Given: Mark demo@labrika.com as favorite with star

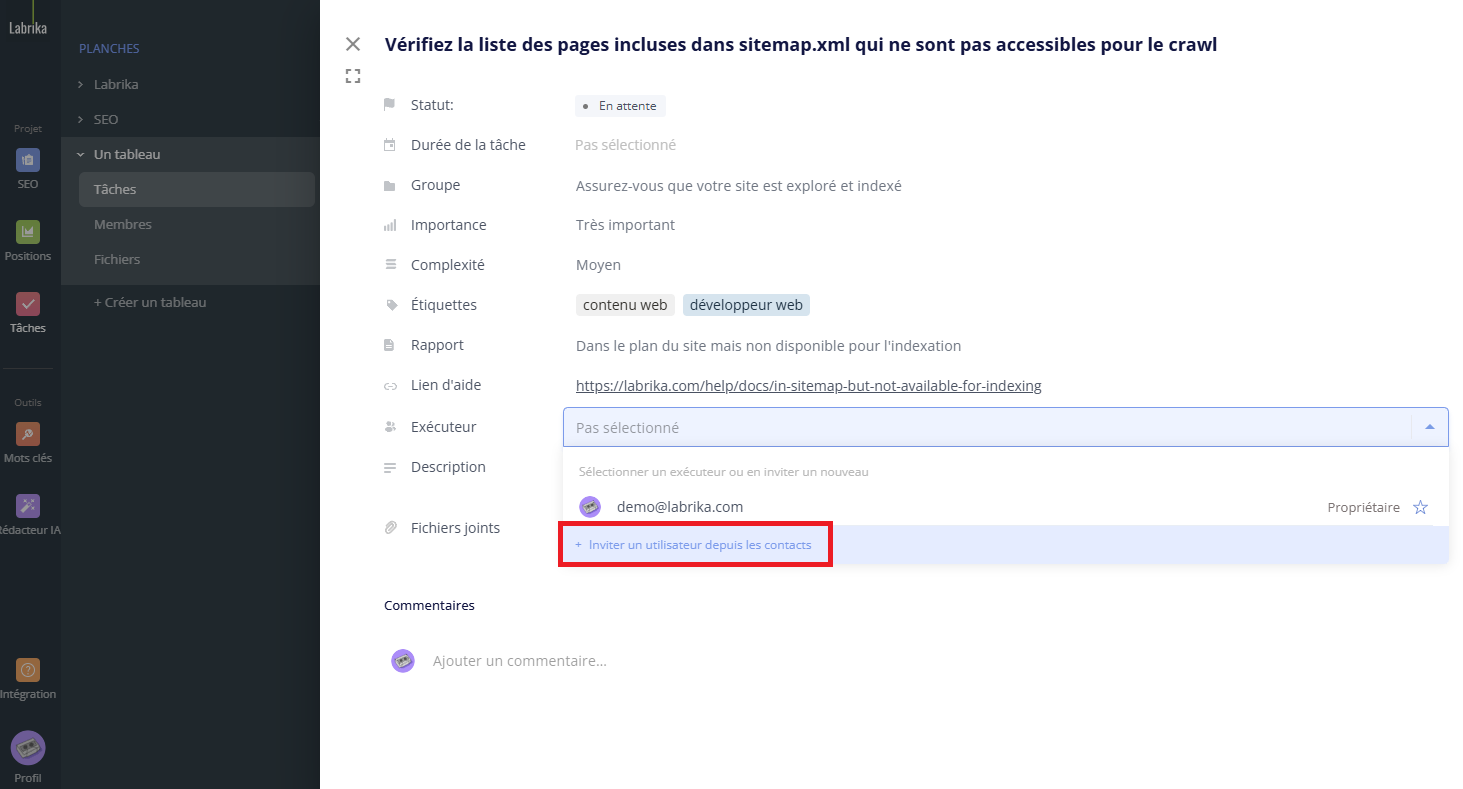Looking at the screenshot, I should coord(1420,507).
